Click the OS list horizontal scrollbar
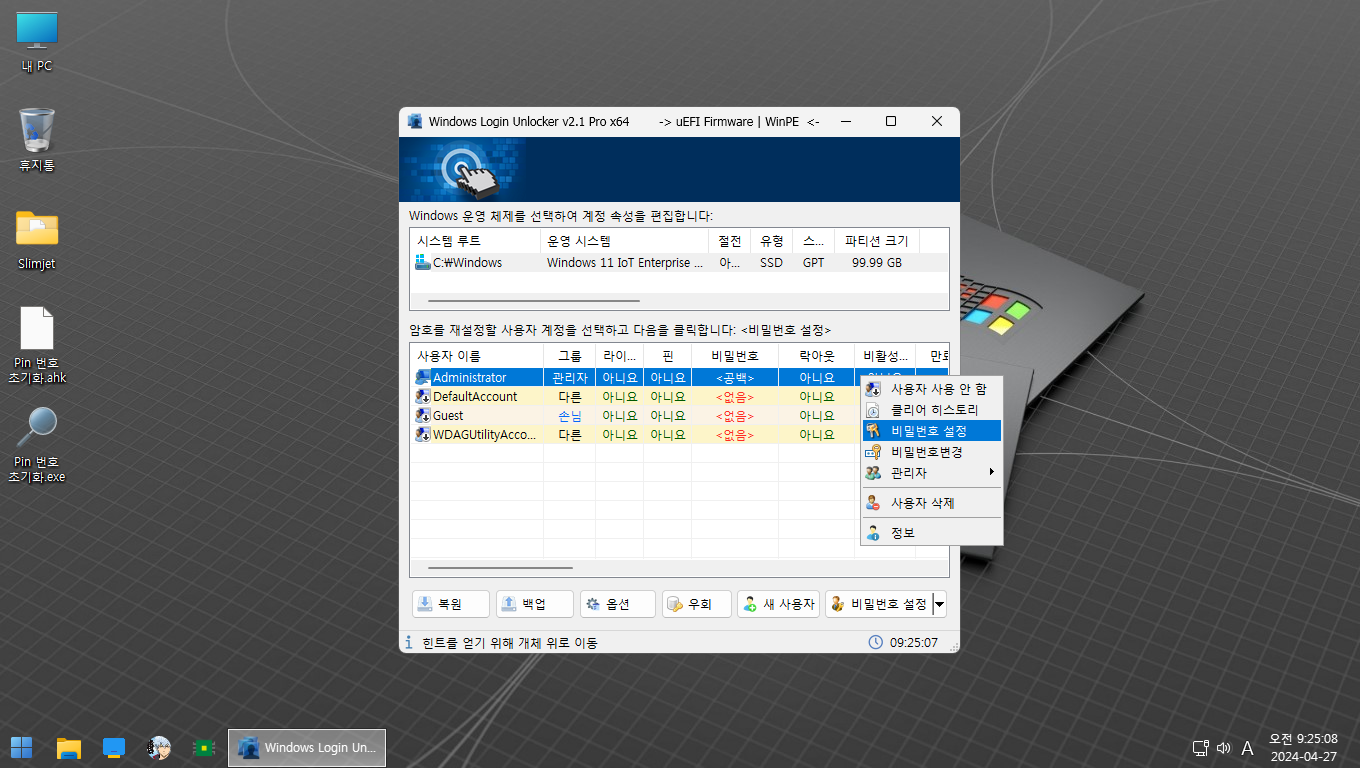Image resolution: width=1360 pixels, height=768 pixels. click(x=534, y=300)
